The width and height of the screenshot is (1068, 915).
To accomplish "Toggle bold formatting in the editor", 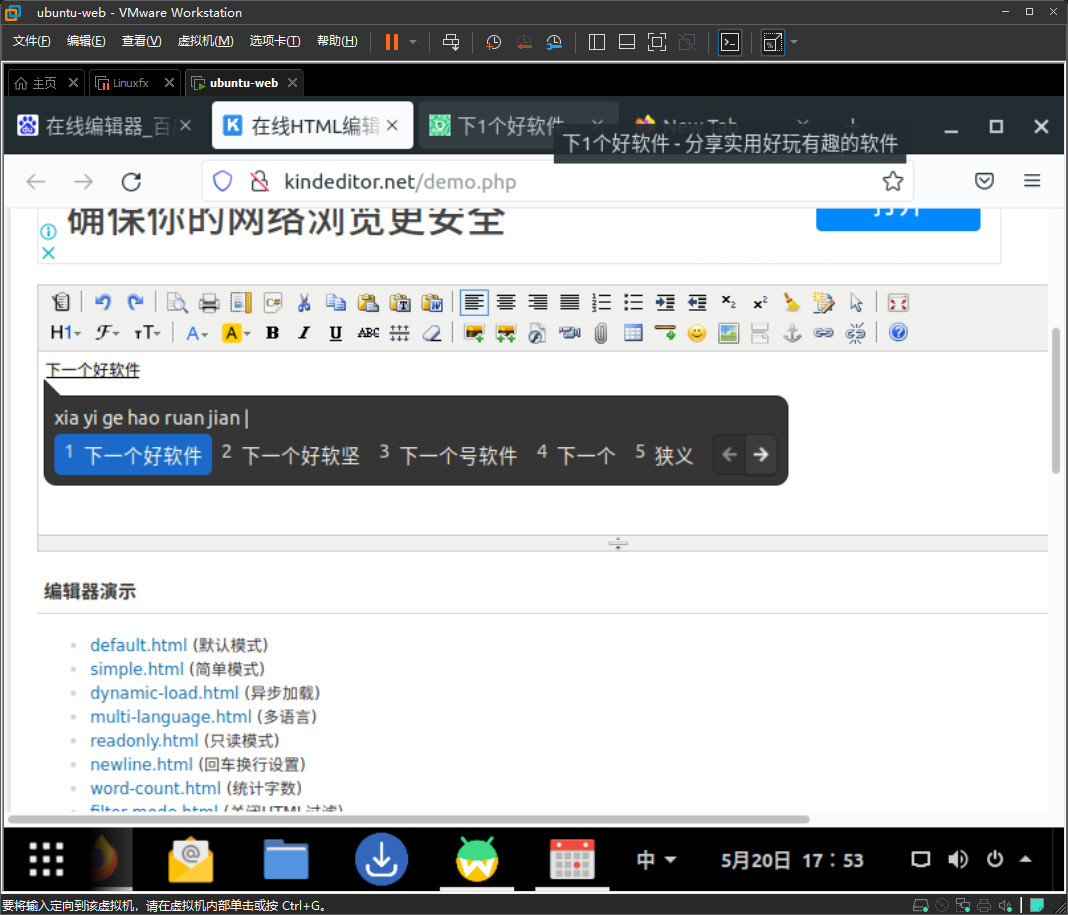I will tap(272, 333).
